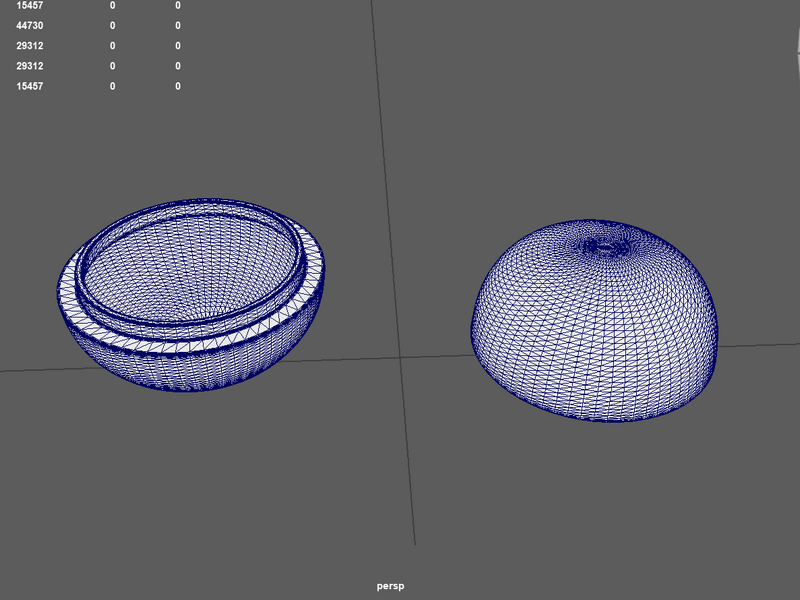The height and width of the screenshot is (600, 800).
Task: Click the lowest 15457 HUD count
Action: [x=30, y=86]
